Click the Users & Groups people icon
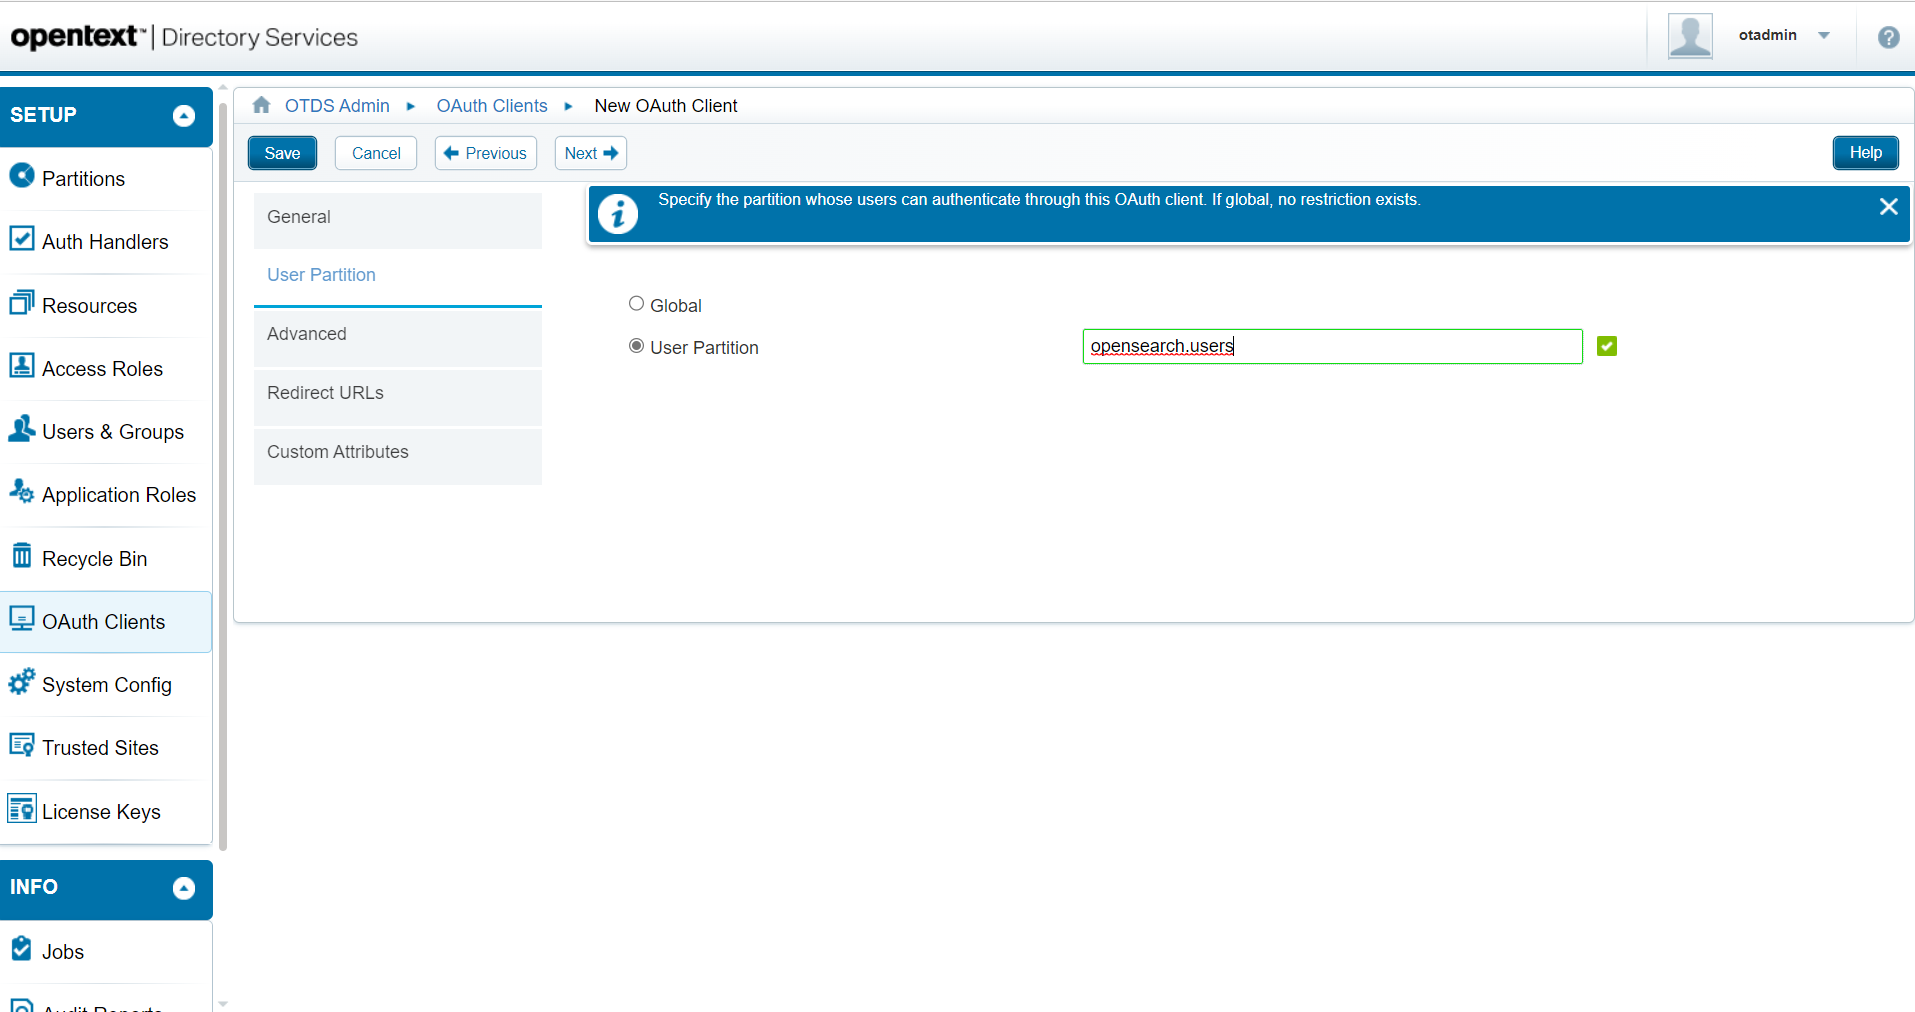This screenshot has height=1012, width=1915. pyautogui.click(x=22, y=429)
